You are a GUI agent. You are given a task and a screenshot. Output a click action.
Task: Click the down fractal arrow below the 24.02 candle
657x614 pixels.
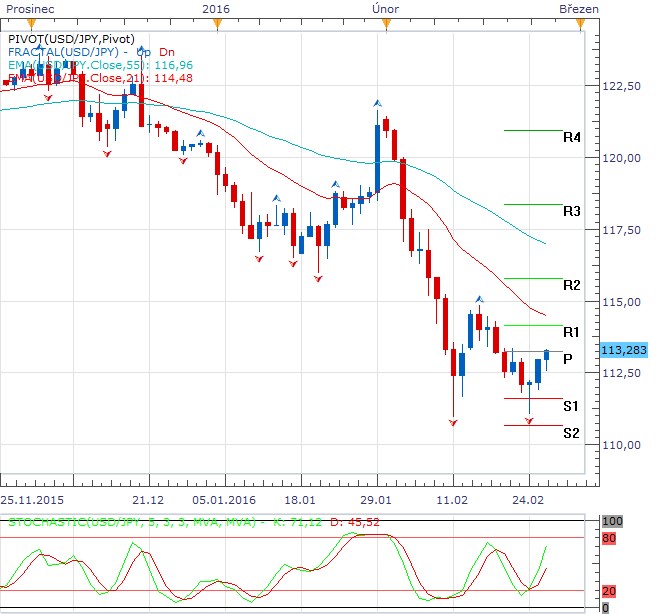[x=529, y=420]
